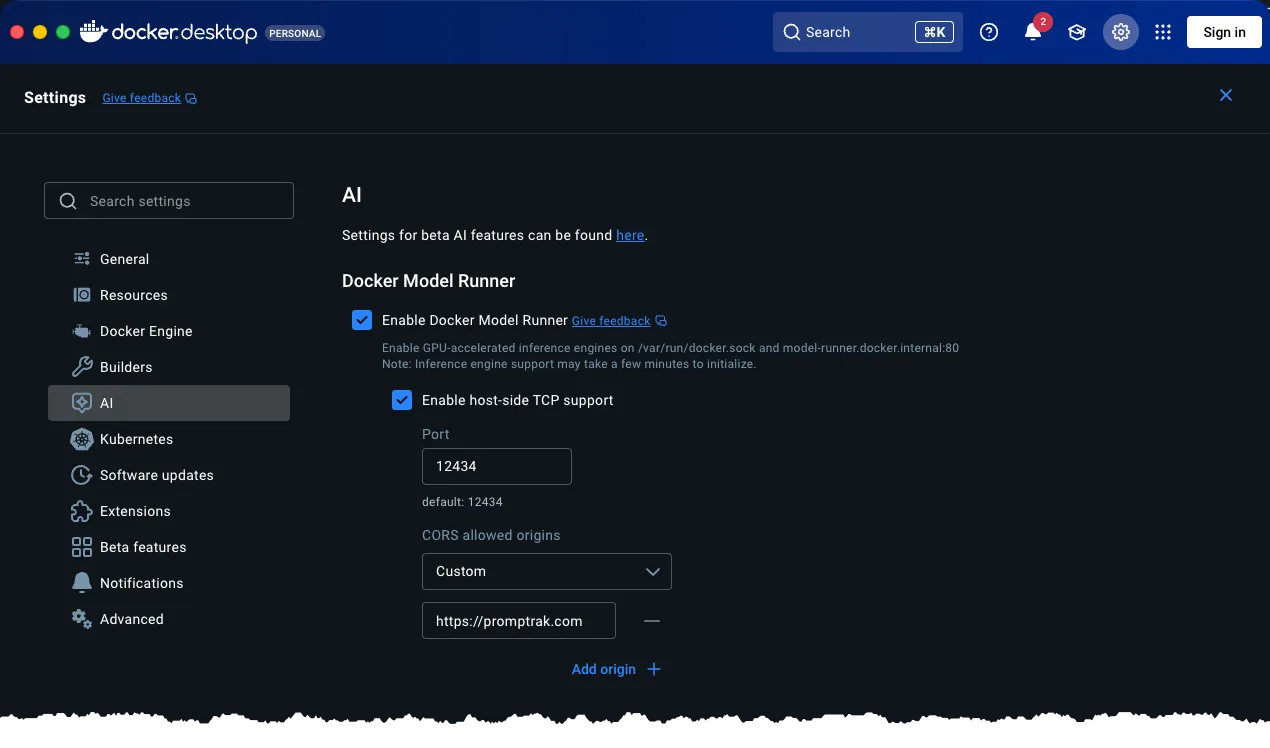Click the plus icon beside Add origin

pyautogui.click(x=654, y=669)
